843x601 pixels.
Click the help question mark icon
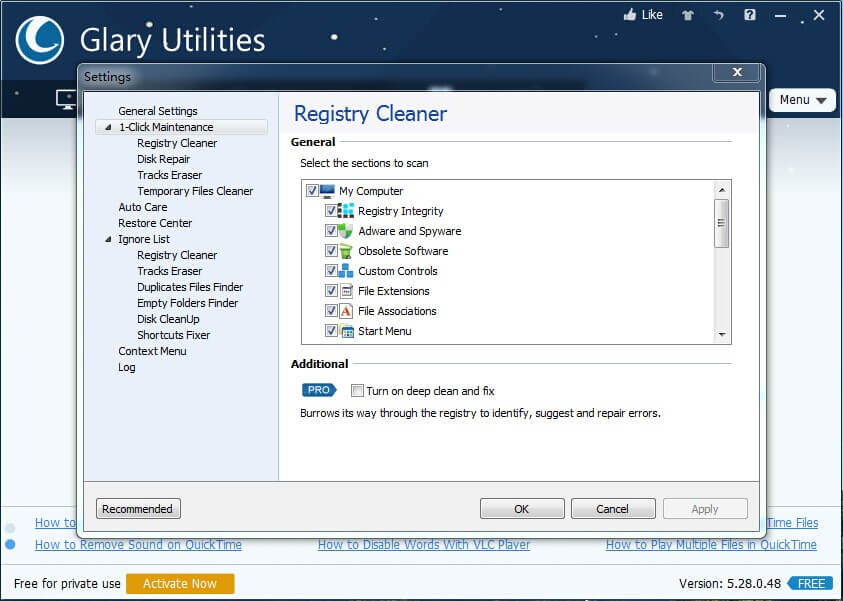[x=750, y=15]
